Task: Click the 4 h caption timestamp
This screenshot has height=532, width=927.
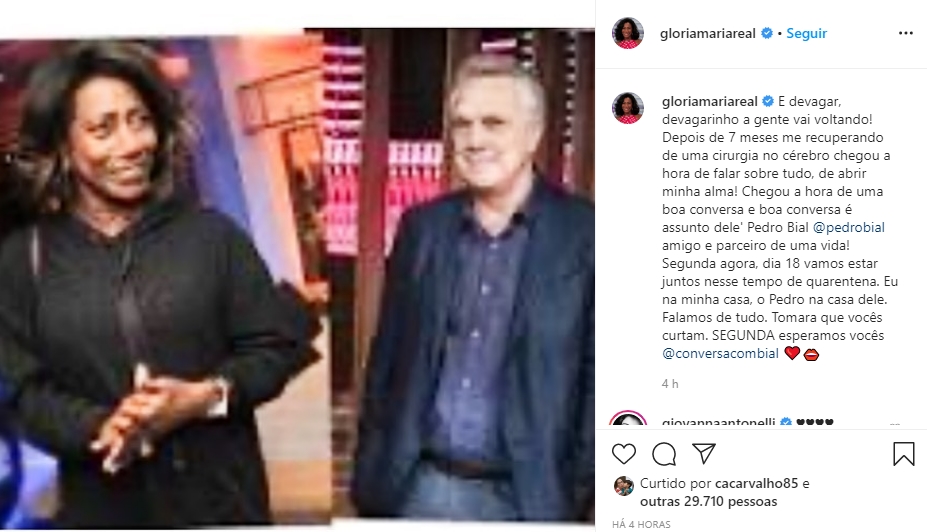Action: [x=670, y=384]
